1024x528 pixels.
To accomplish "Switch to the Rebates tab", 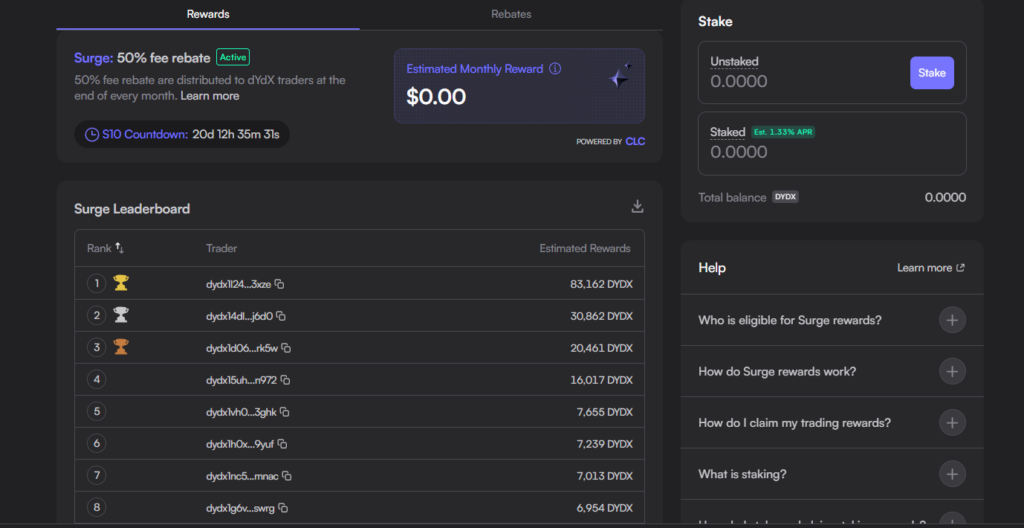I will pyautogui.click(x=511, y=14).
